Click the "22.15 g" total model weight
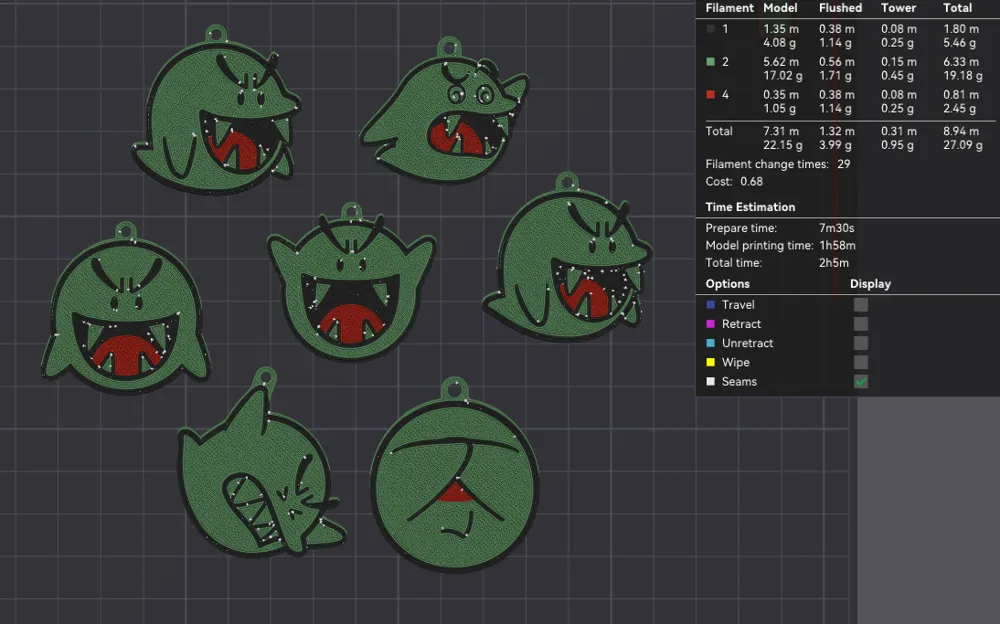 pos(783,145)
